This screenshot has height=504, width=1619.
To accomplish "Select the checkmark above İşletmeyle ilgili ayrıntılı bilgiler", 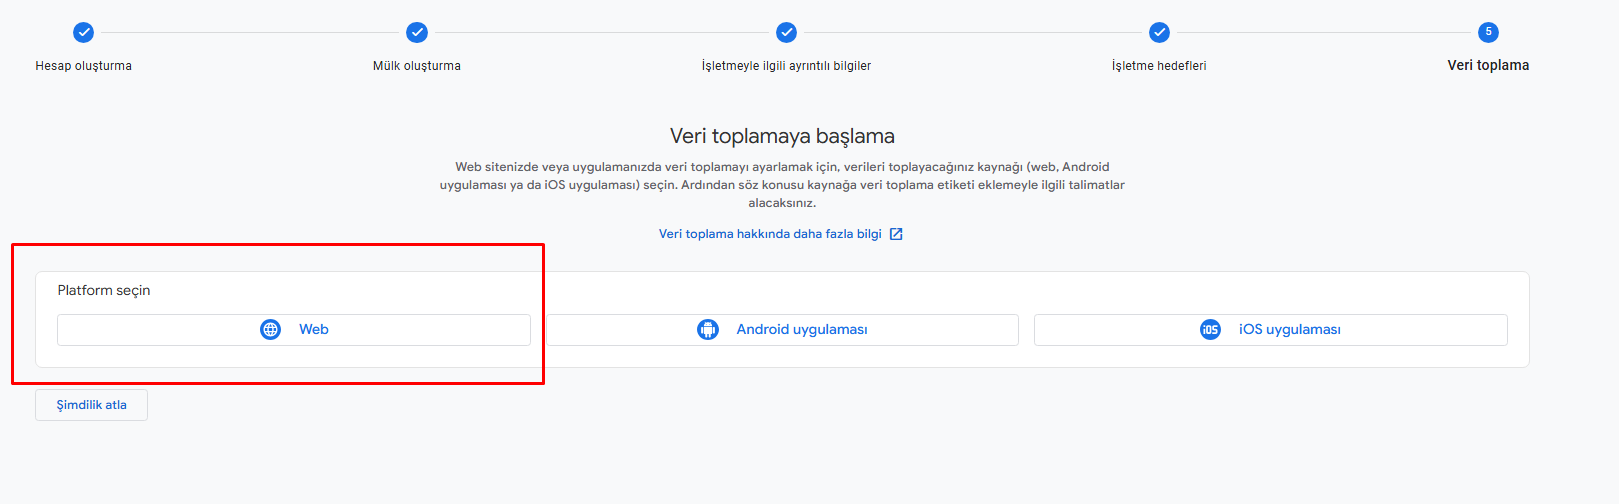I will 787,33.
